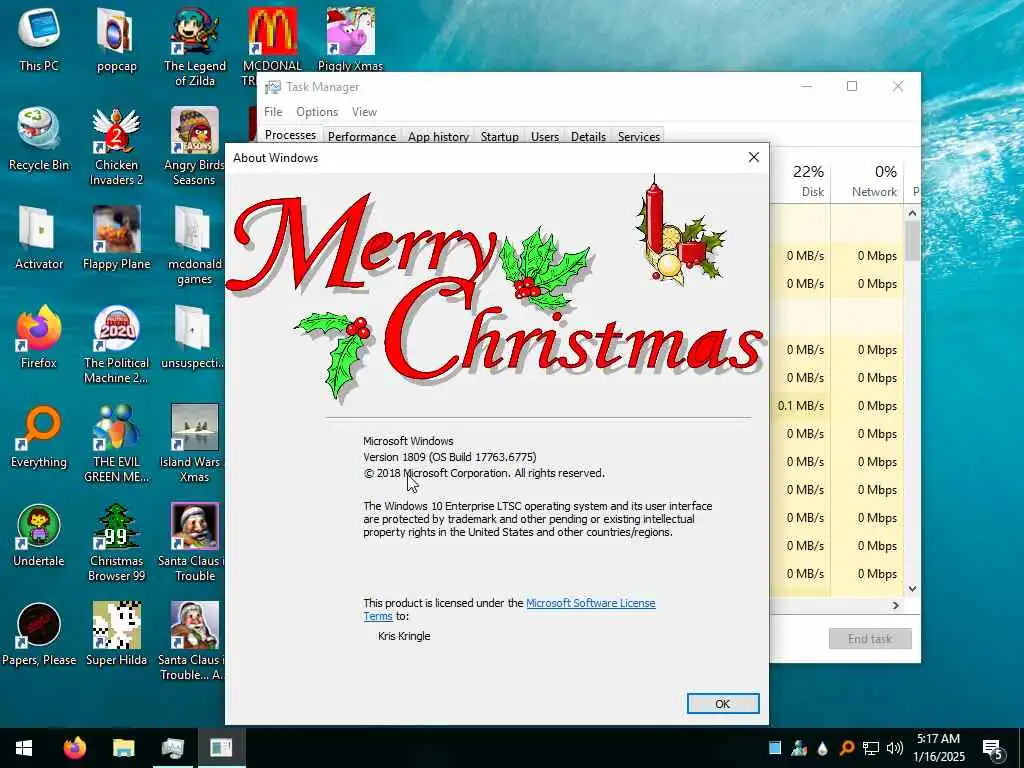The width and height of the screenshot is (1024, 768).
Task: Open Microsoft Software License Terms link
Action: [590, 603]
